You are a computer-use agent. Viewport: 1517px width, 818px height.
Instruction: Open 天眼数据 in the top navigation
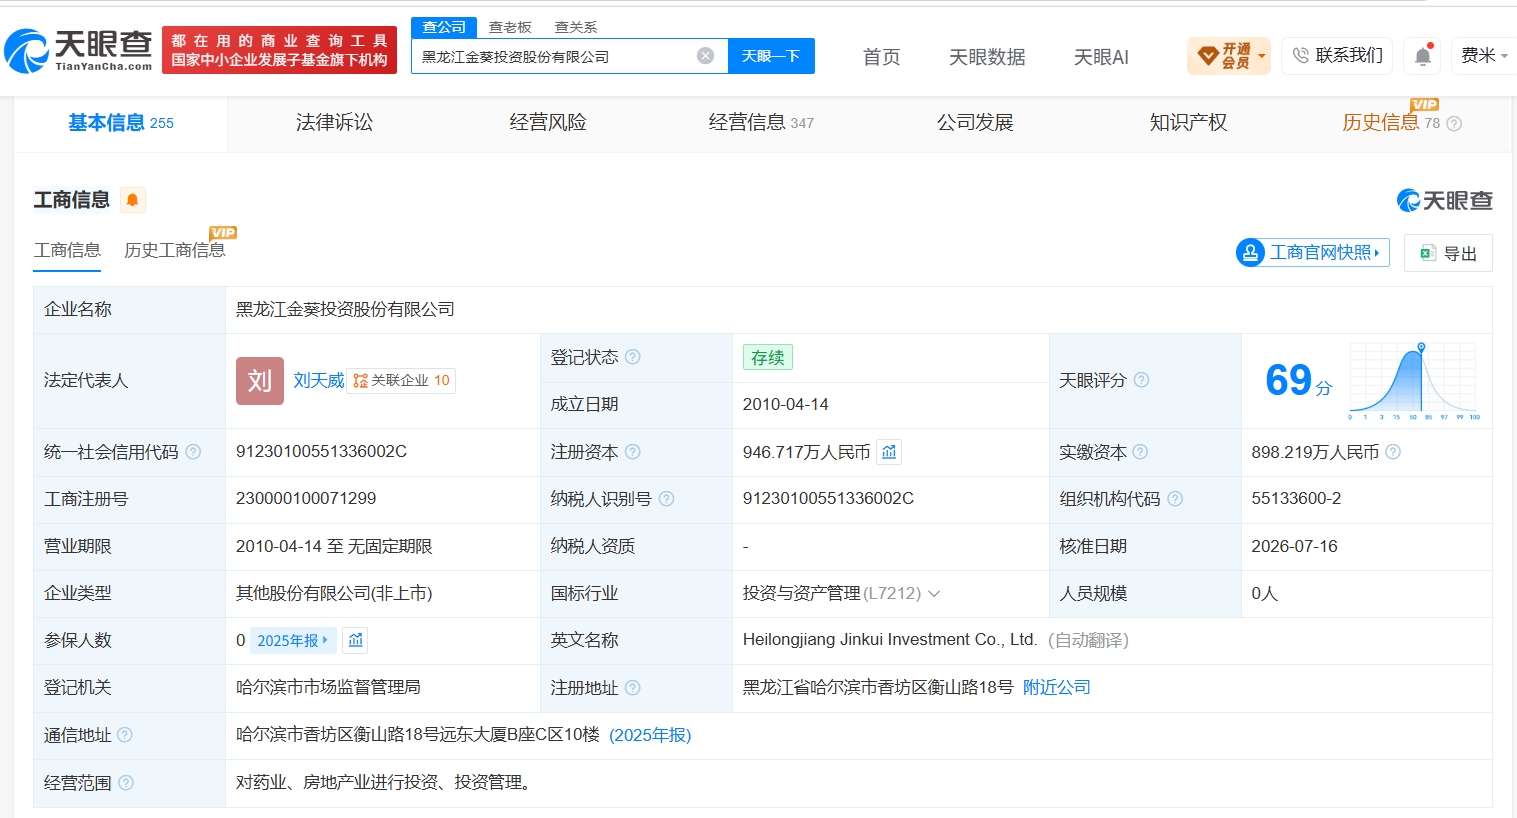click(987, 57)
